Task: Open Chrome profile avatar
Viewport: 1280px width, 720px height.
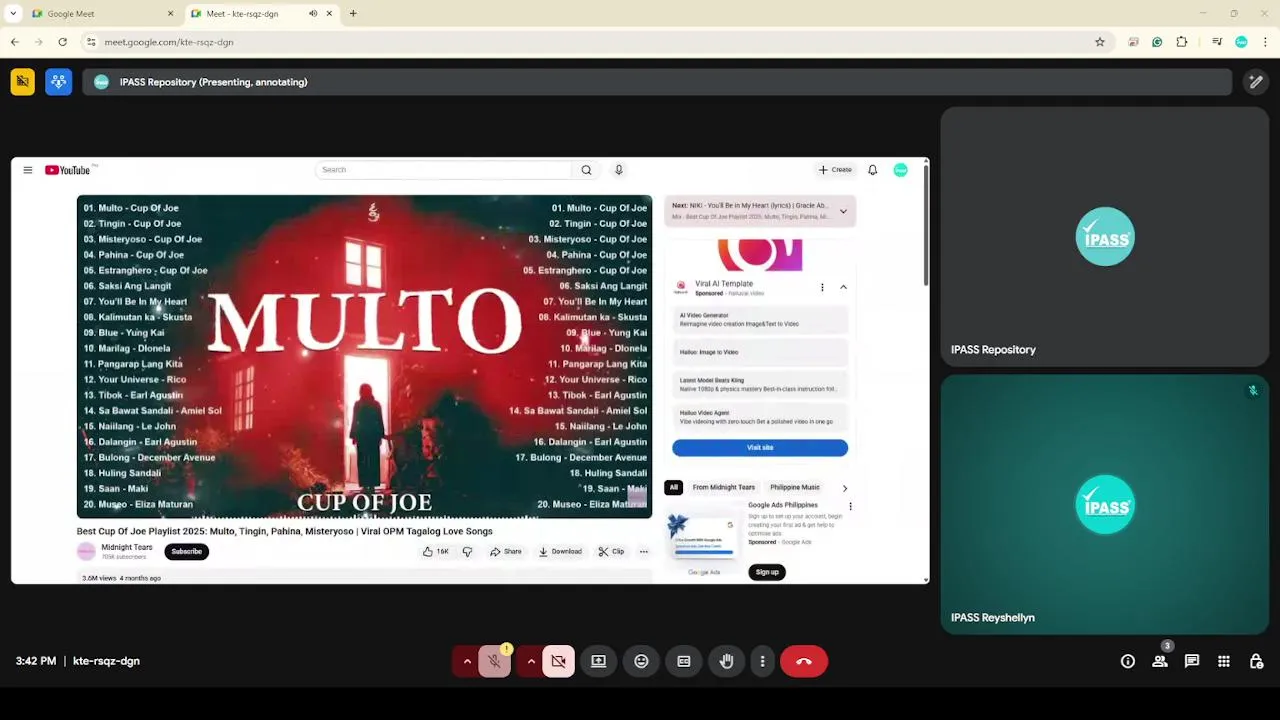Action: click(1241, 42)
